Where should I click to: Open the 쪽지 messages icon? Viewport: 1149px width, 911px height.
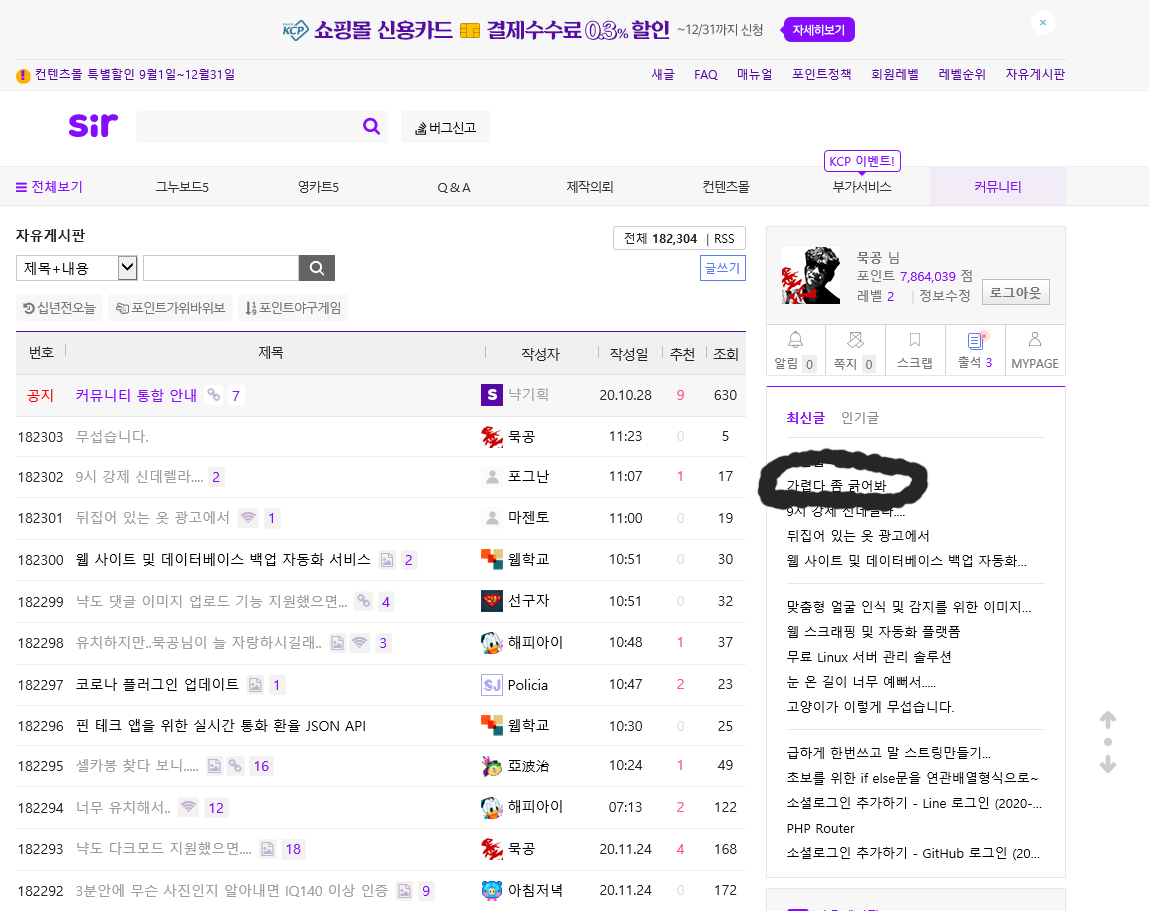point(855,341)
